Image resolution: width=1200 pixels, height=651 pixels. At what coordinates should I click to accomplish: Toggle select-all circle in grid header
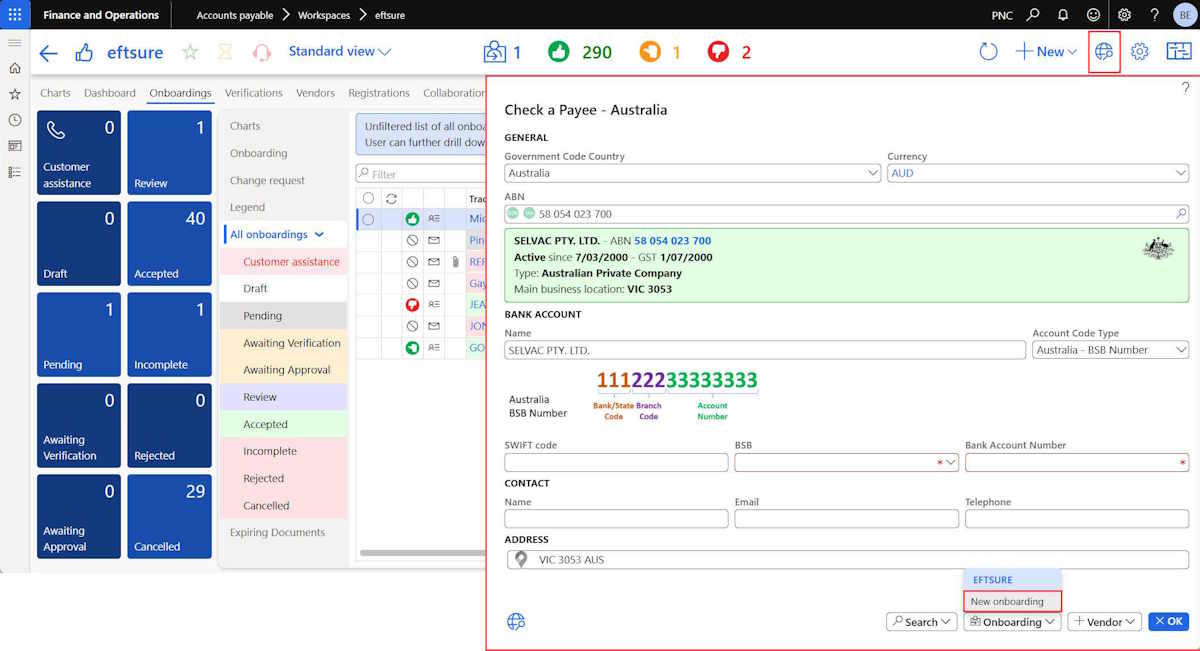pos(368,199)
